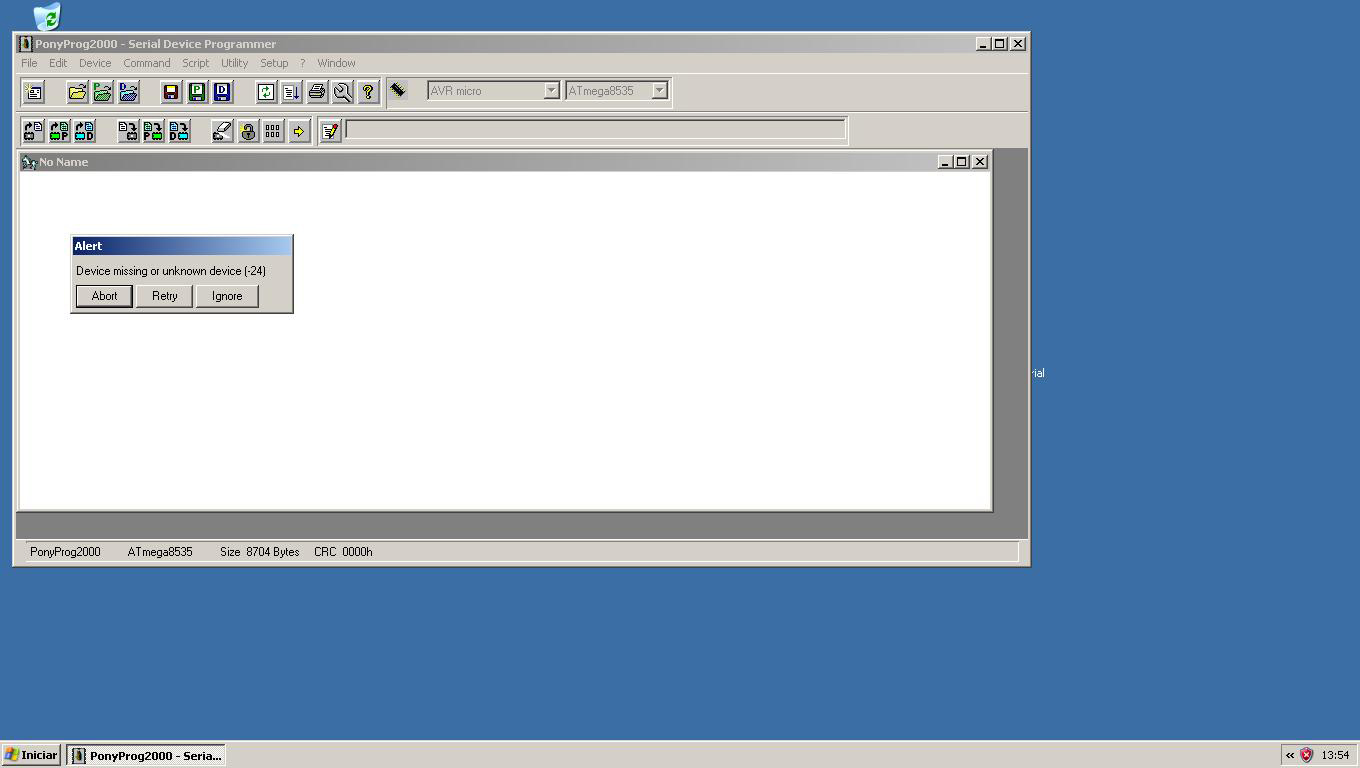Viewport: 1360px width, 768px height.
Task: Click the Print icon
Action: coord(317,92)
